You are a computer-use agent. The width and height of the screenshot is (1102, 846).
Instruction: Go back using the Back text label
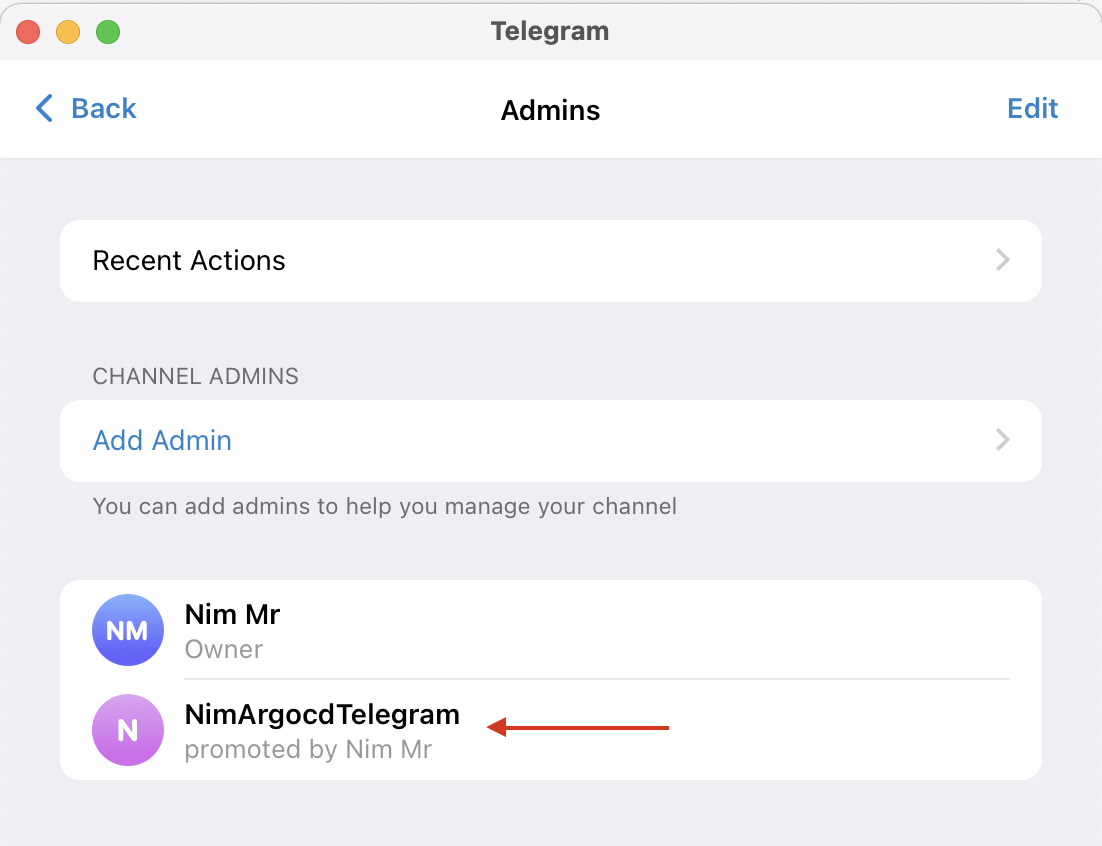coord(103,108)
